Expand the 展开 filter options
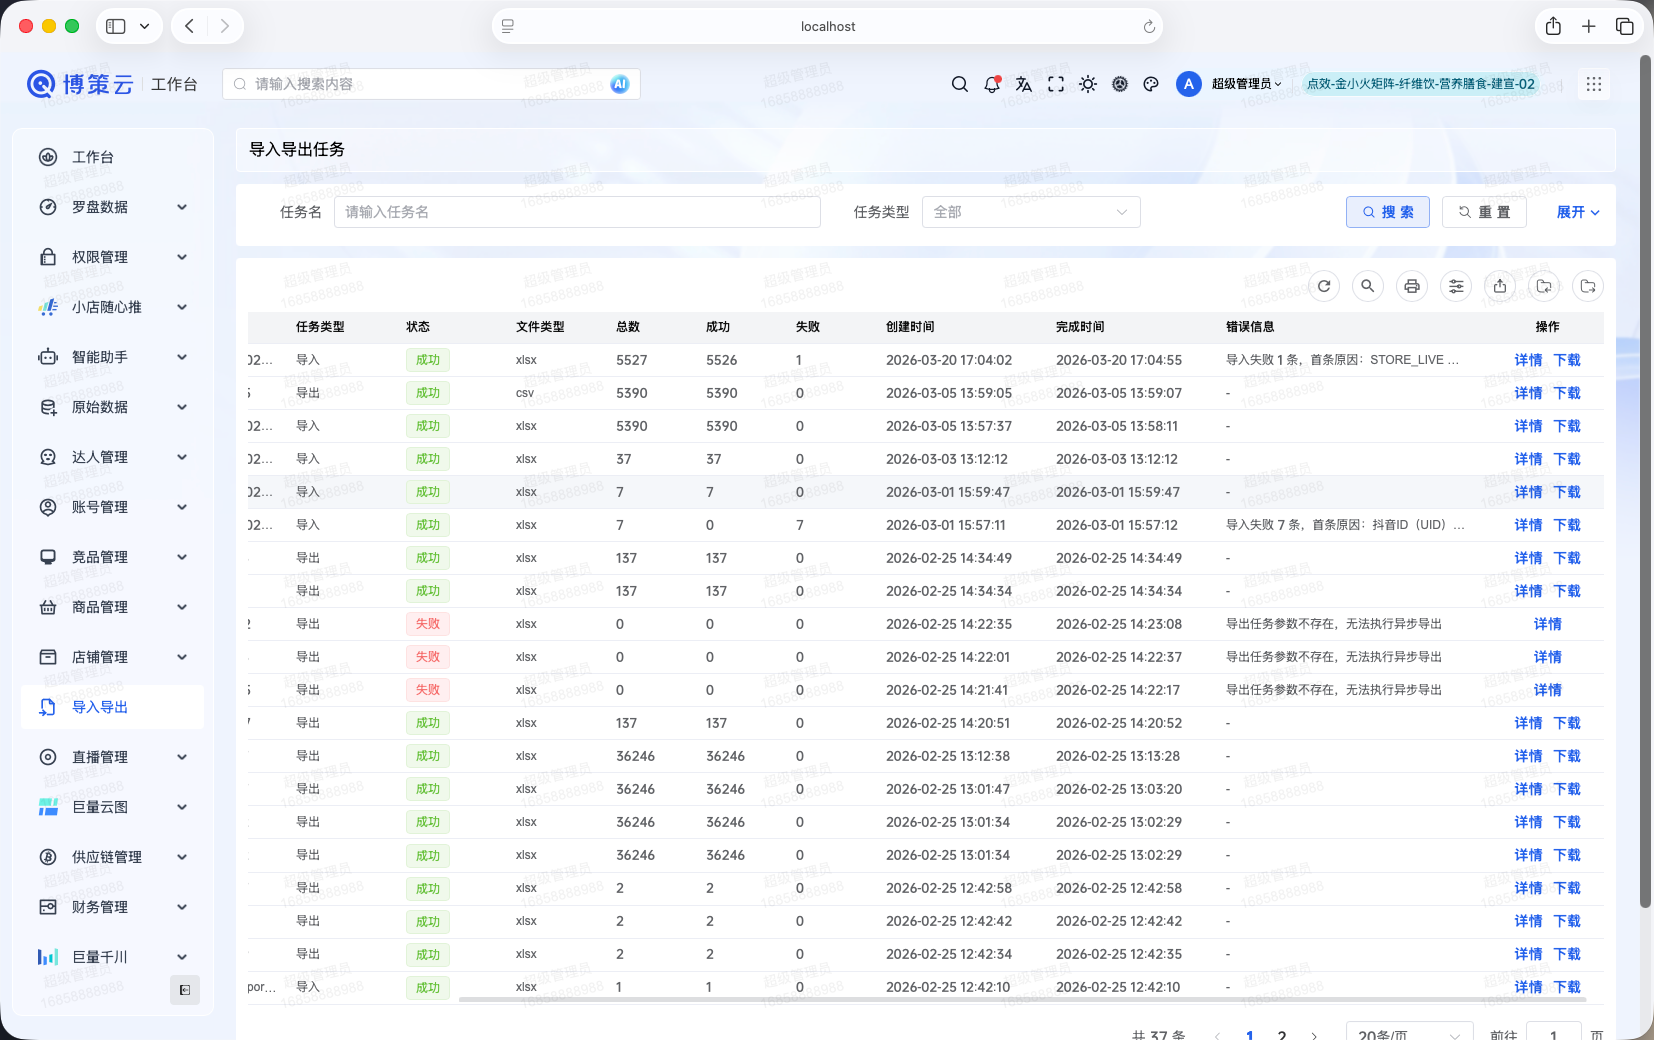This screenshot has height=1040, width=1654. click(x=1578, y=212)
